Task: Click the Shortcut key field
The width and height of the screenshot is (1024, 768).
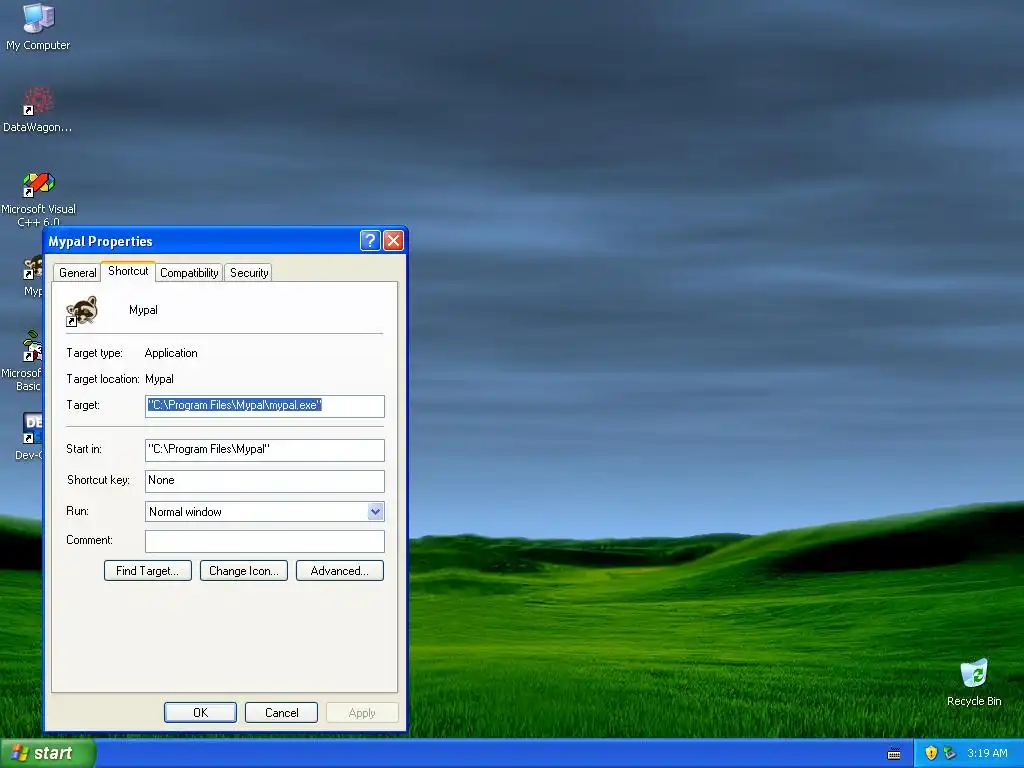Action: pyautogui.click(x=264, y=481)
